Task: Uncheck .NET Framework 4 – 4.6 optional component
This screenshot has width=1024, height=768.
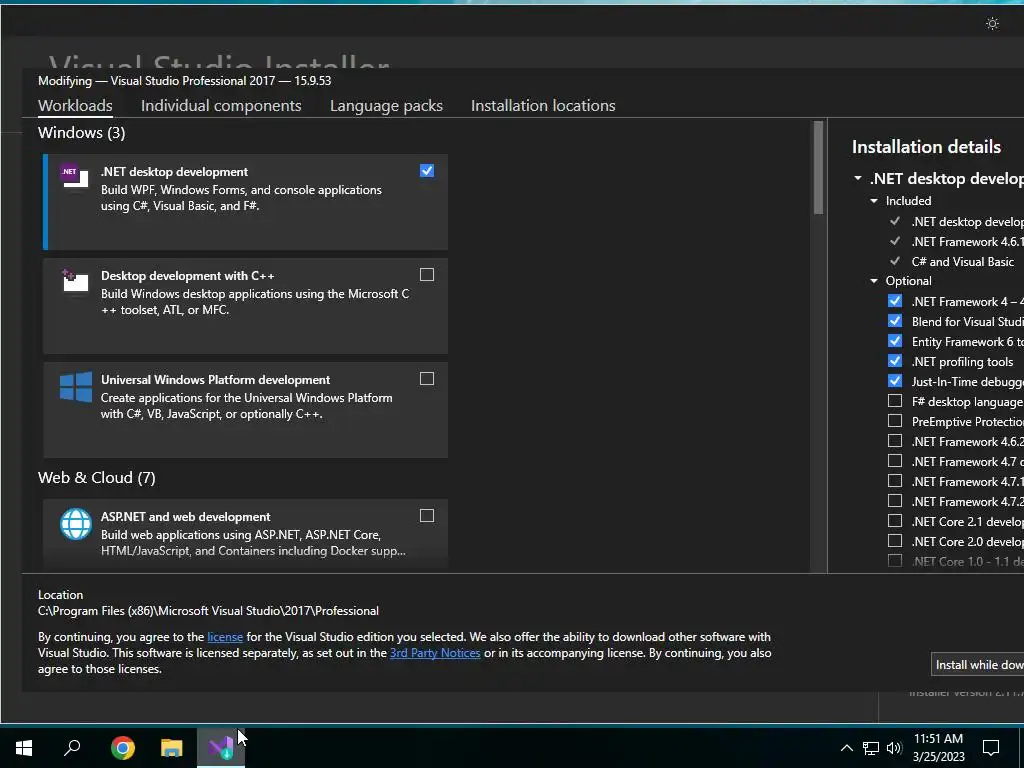Action: (895, 301)
